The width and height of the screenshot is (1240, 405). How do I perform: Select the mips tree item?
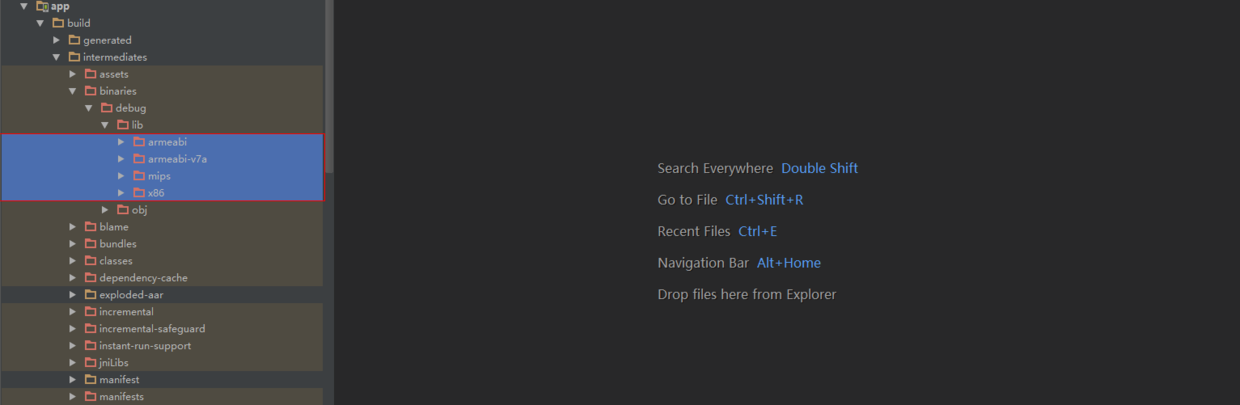point(159,176)
